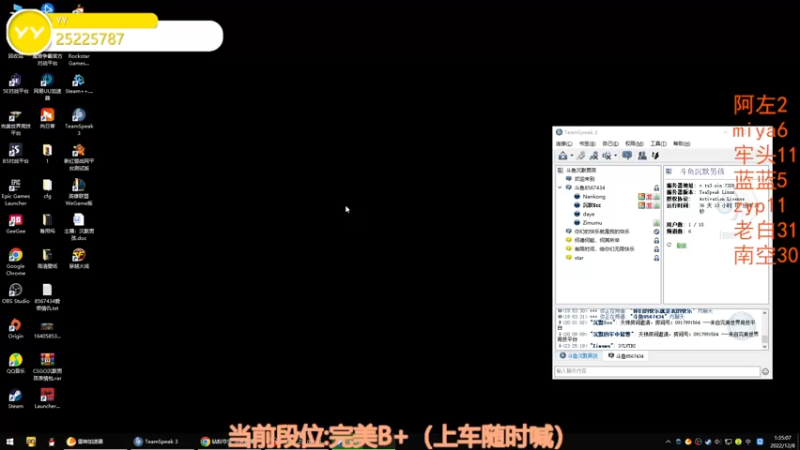The height and width of the screenshot is (450, 800).
Task: Open the cfg folder on desktop
Action: tap(47, 188)
